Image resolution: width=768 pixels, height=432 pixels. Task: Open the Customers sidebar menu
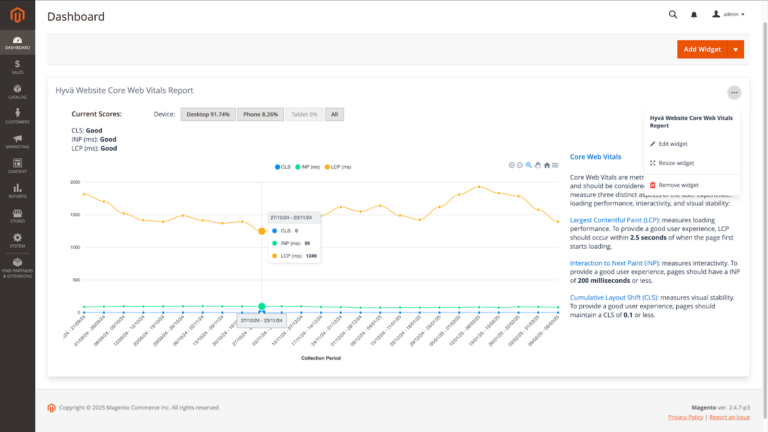point(17,117)
